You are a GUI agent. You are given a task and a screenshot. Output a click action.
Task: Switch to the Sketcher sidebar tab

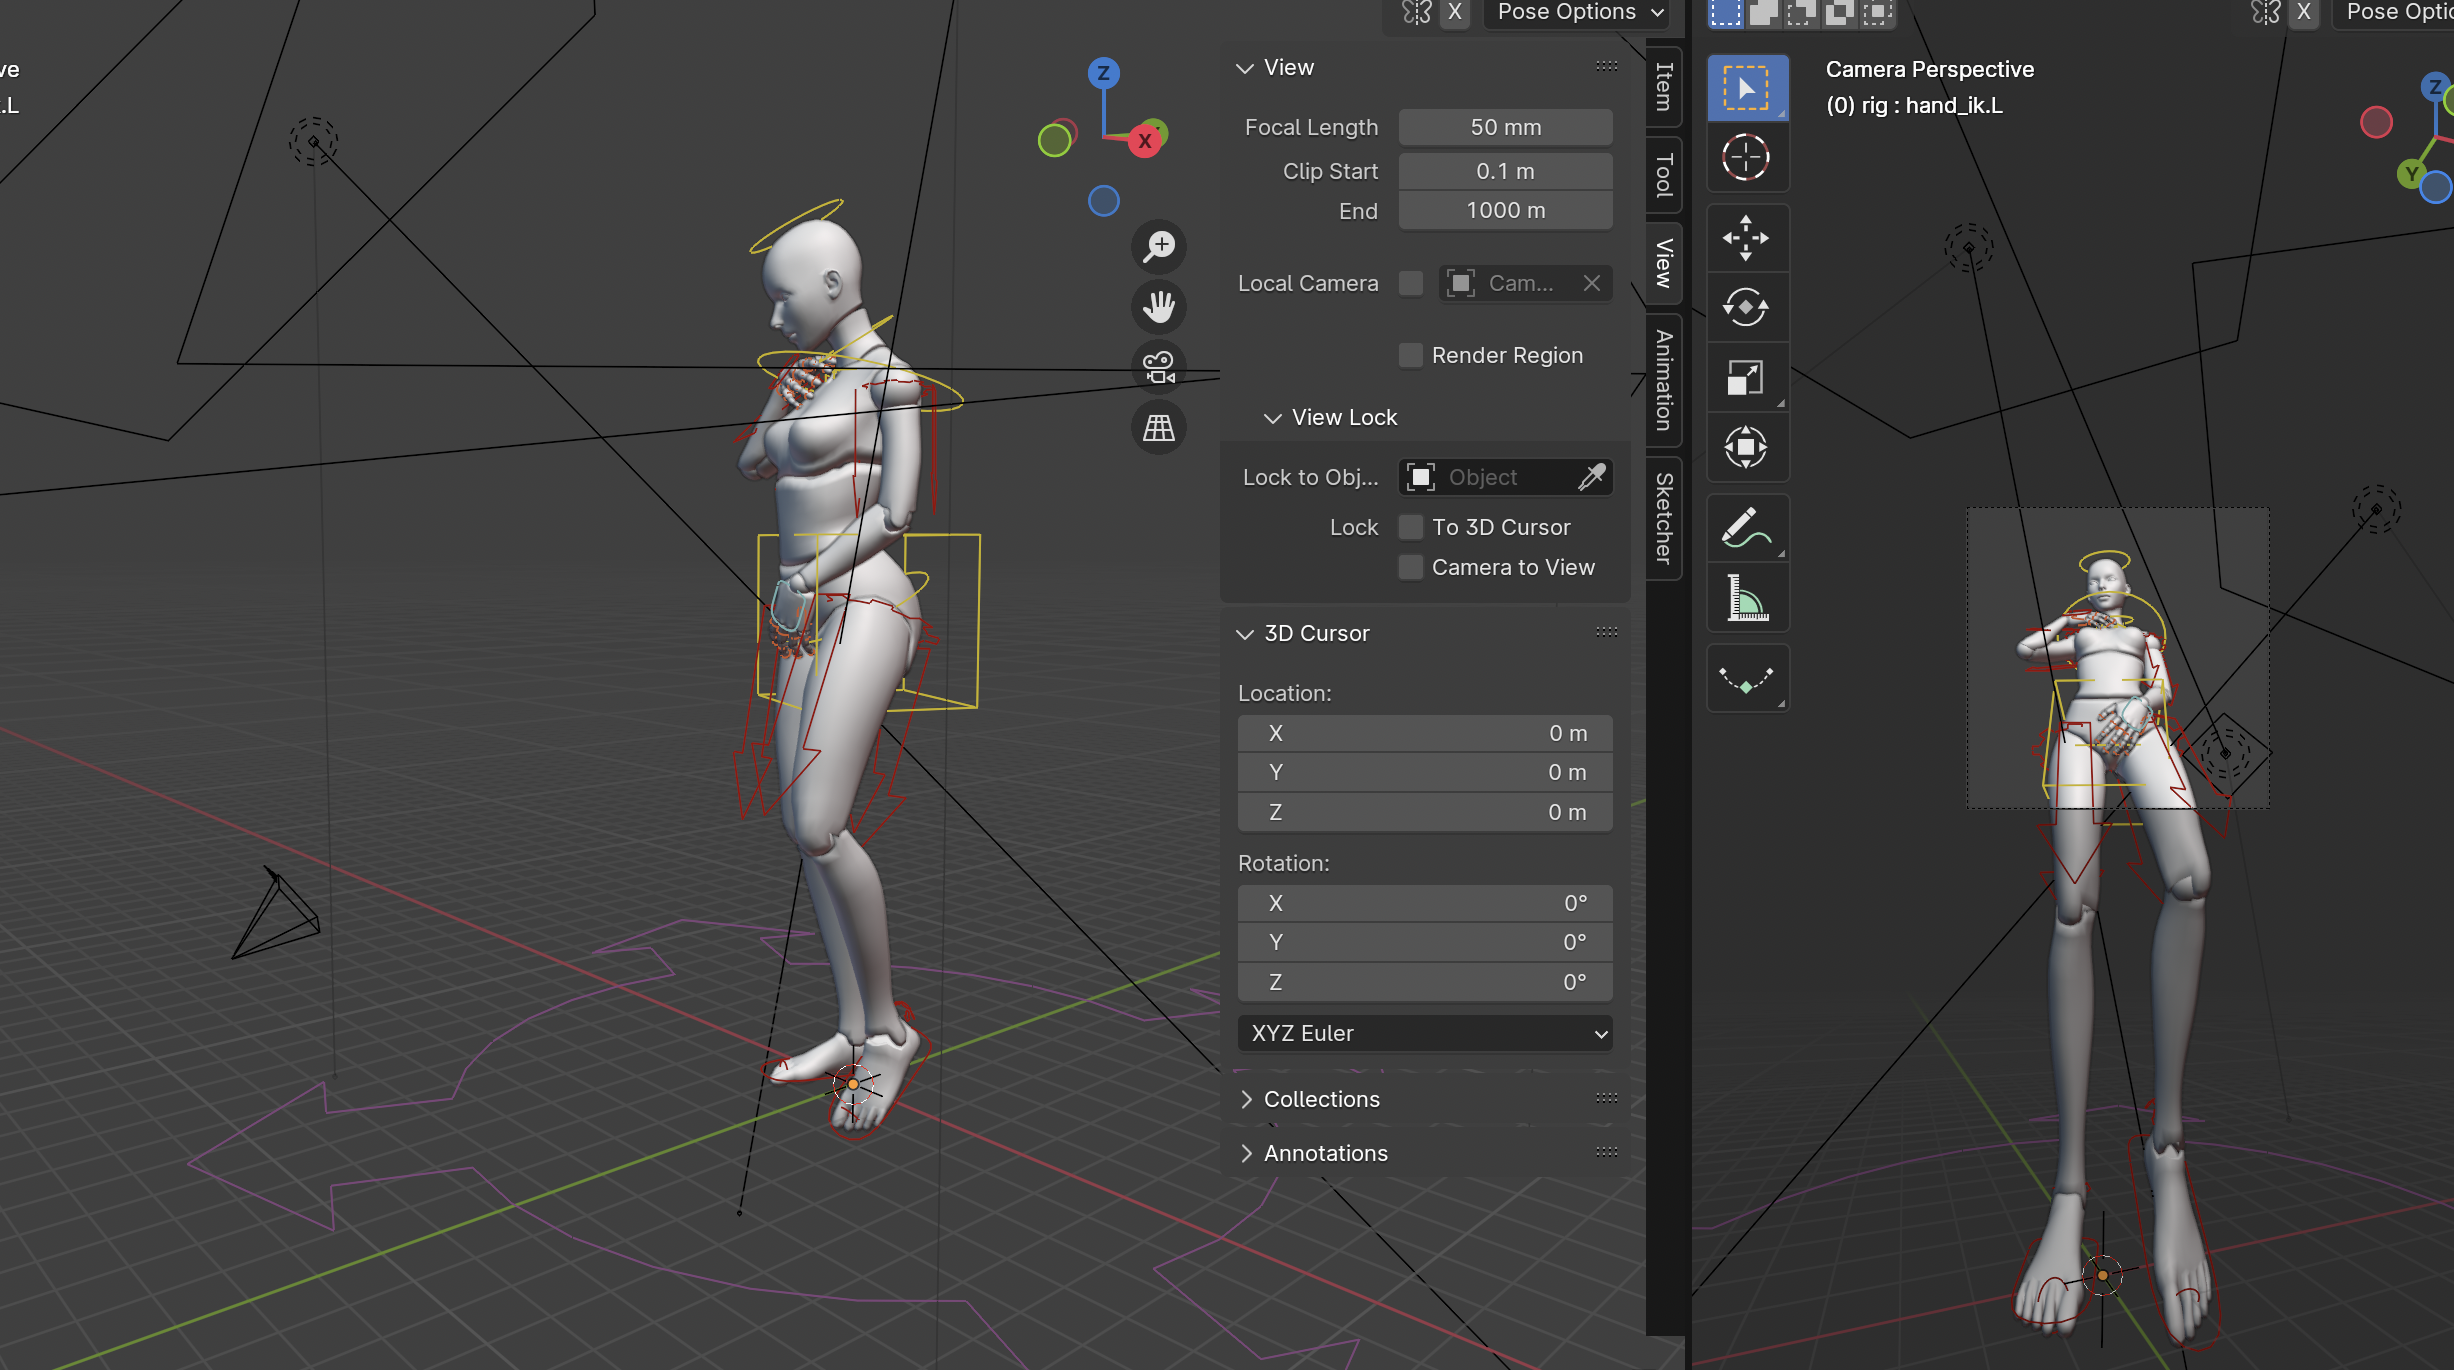click(1663, 518)
